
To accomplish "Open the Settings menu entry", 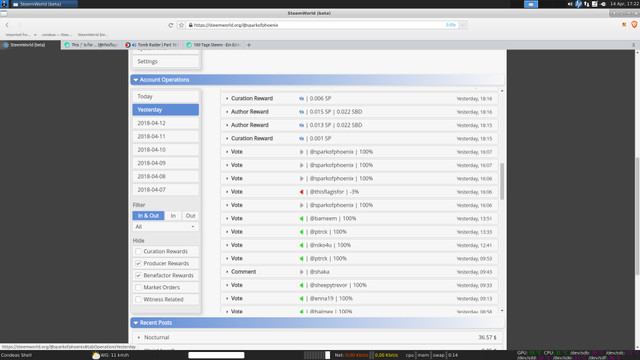I will tap(165, 61).
